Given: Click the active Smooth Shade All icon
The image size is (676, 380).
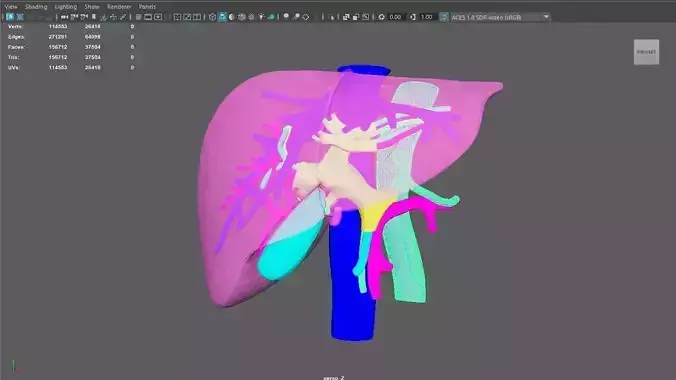Looking at the screenshot, I should point(222,17).
